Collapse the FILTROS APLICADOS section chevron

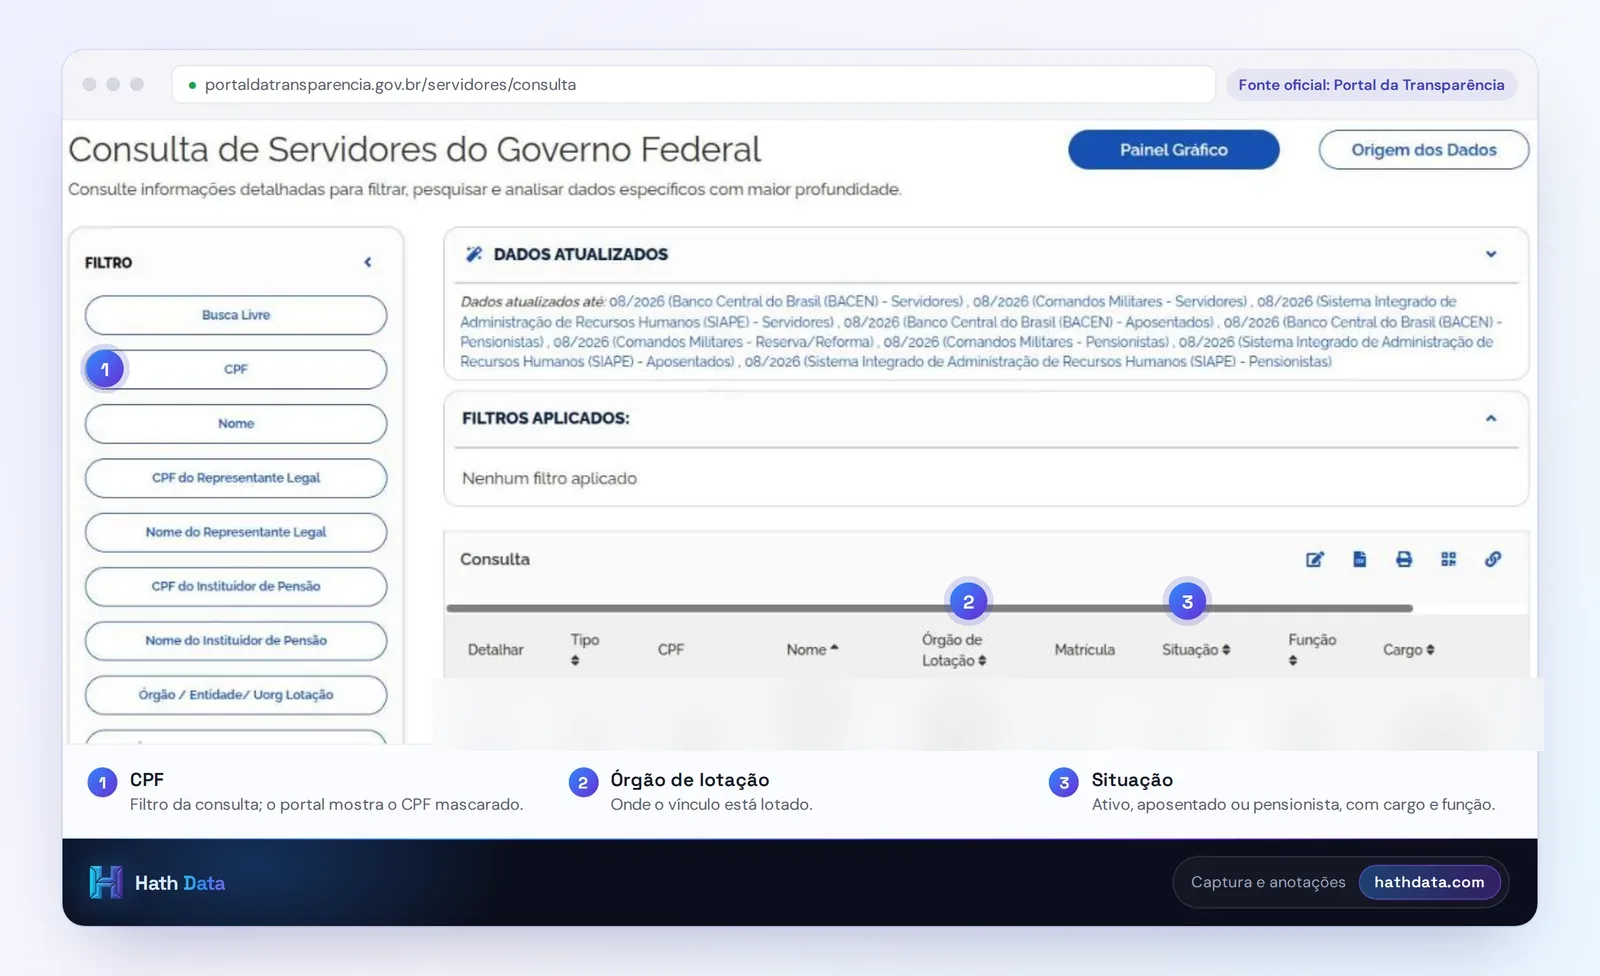point(1491,418)
